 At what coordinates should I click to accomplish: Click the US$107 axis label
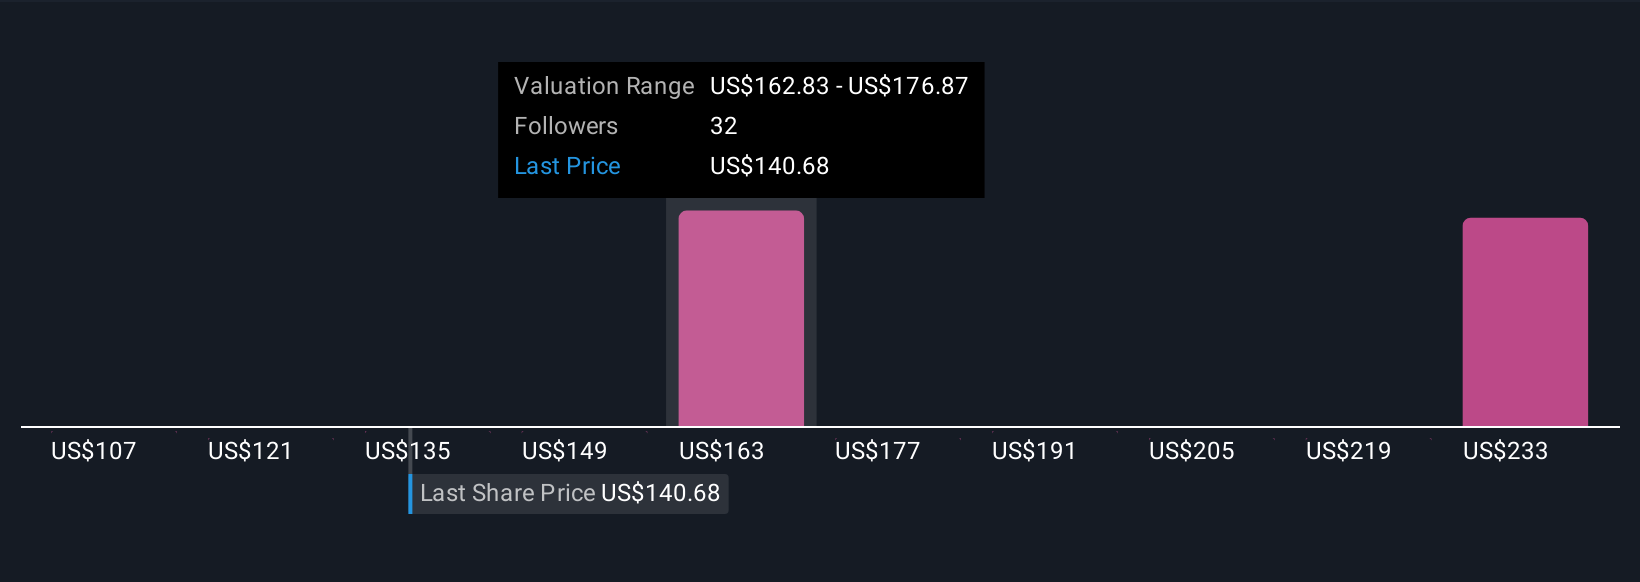[93, 451]
